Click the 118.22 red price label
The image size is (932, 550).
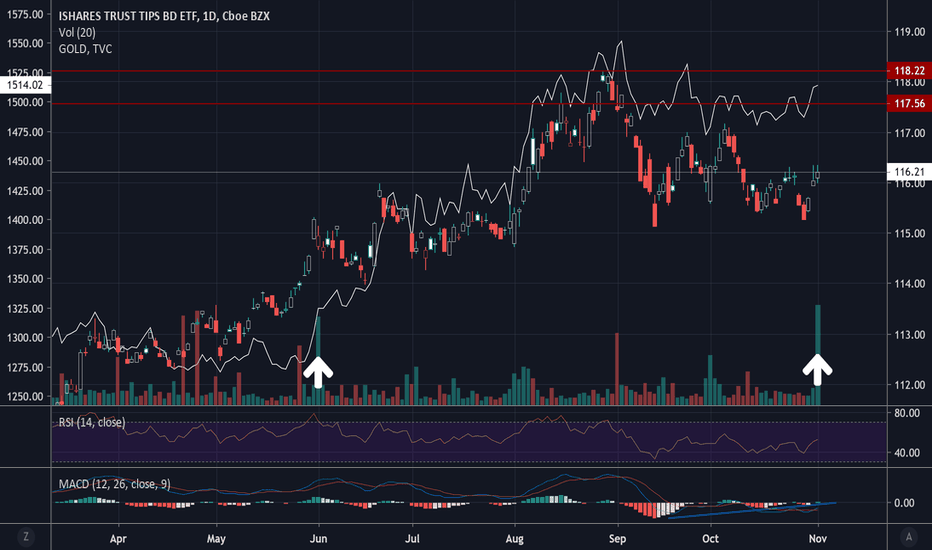click(x=909, y=71)
